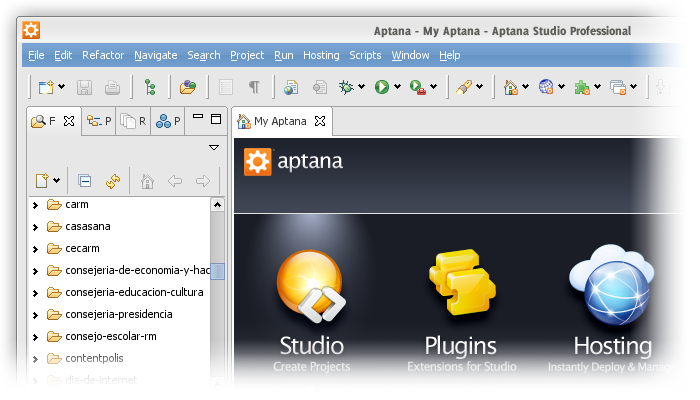Viewport: 700px width, 400px height.
Task: Click the new file icon in file panel
Action: (42, 181)
